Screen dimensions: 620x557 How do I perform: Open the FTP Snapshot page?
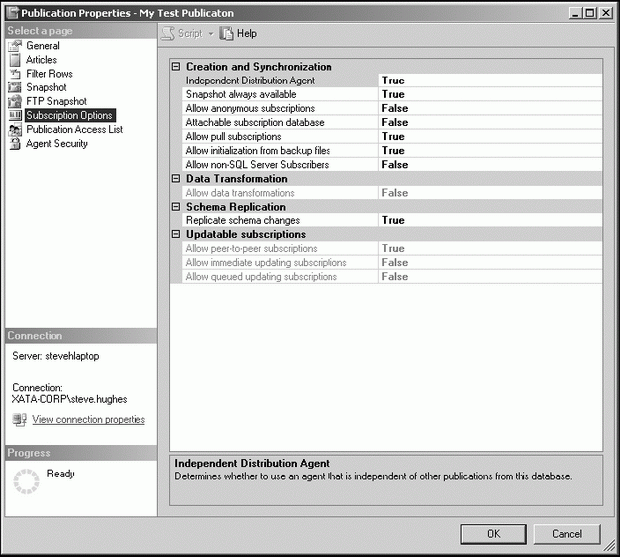(57, 102)
